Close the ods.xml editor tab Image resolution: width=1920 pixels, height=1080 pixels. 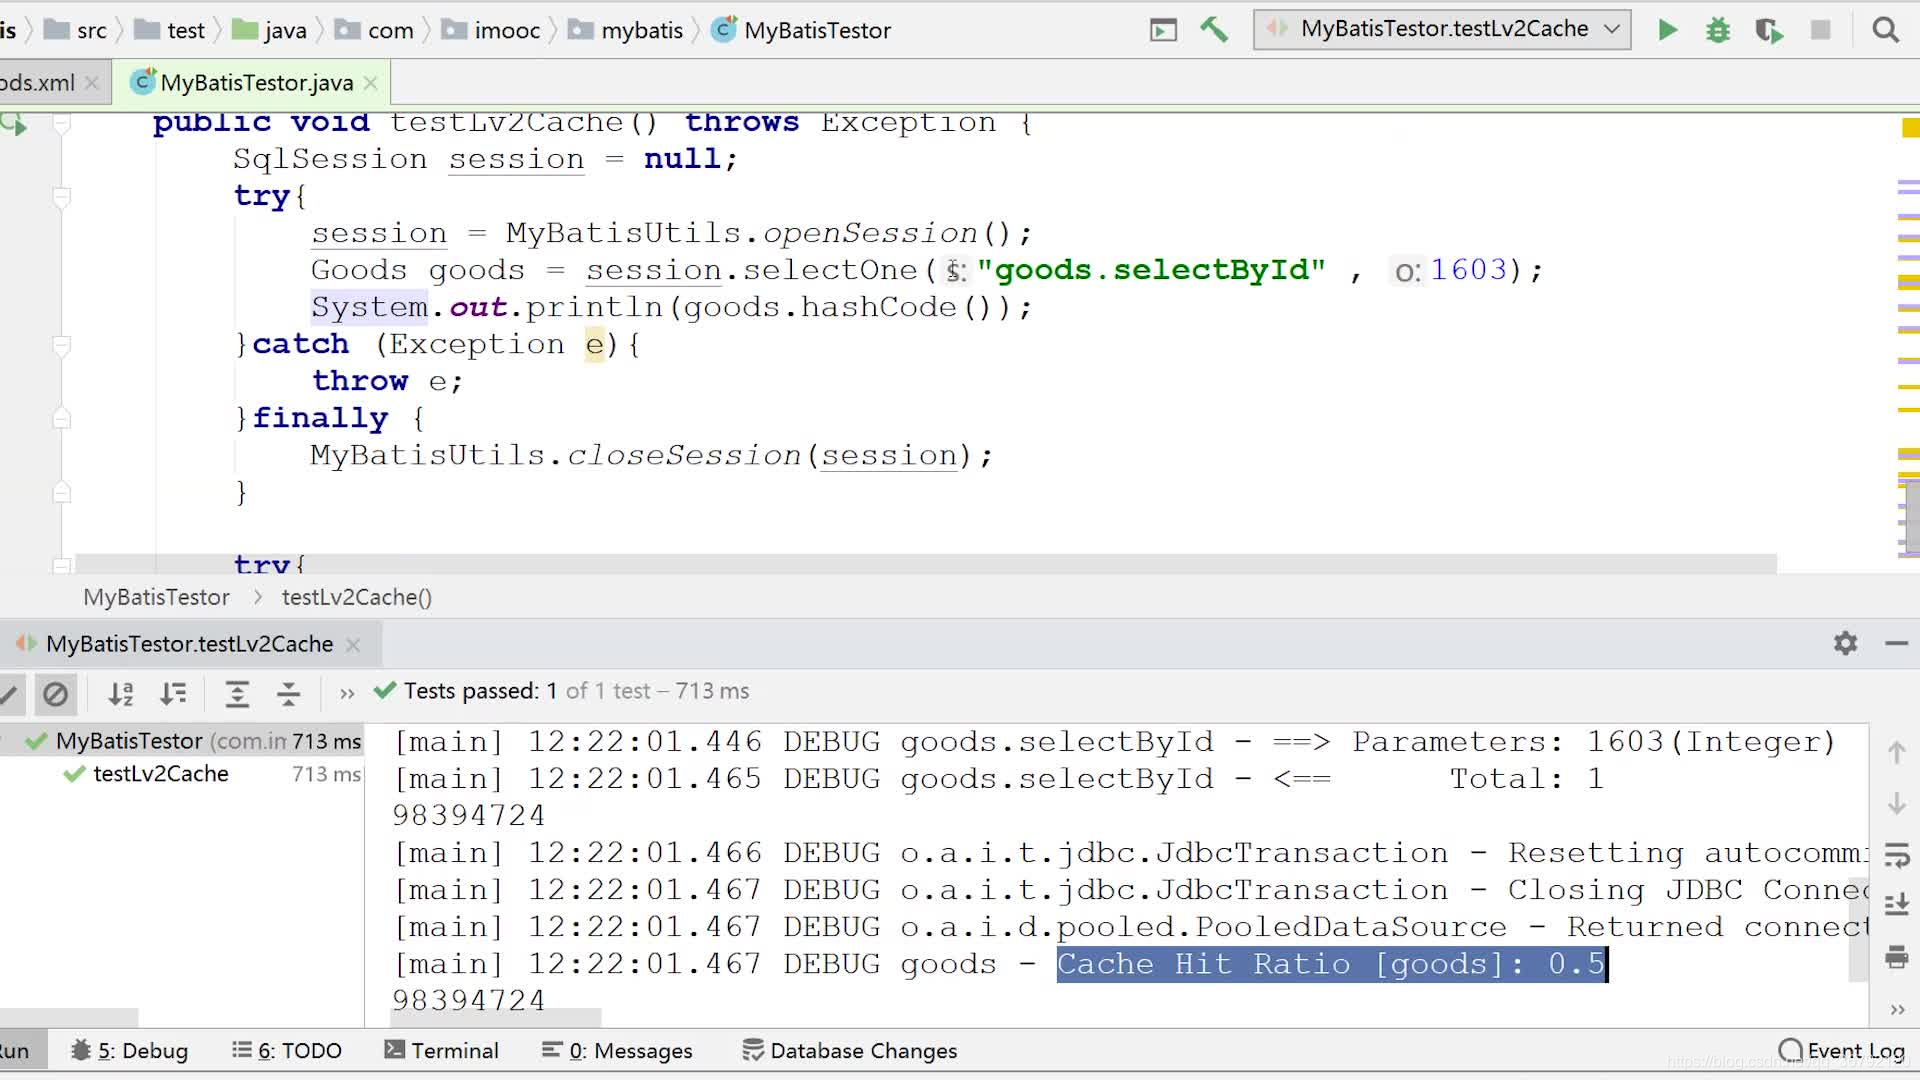point(92,83)
